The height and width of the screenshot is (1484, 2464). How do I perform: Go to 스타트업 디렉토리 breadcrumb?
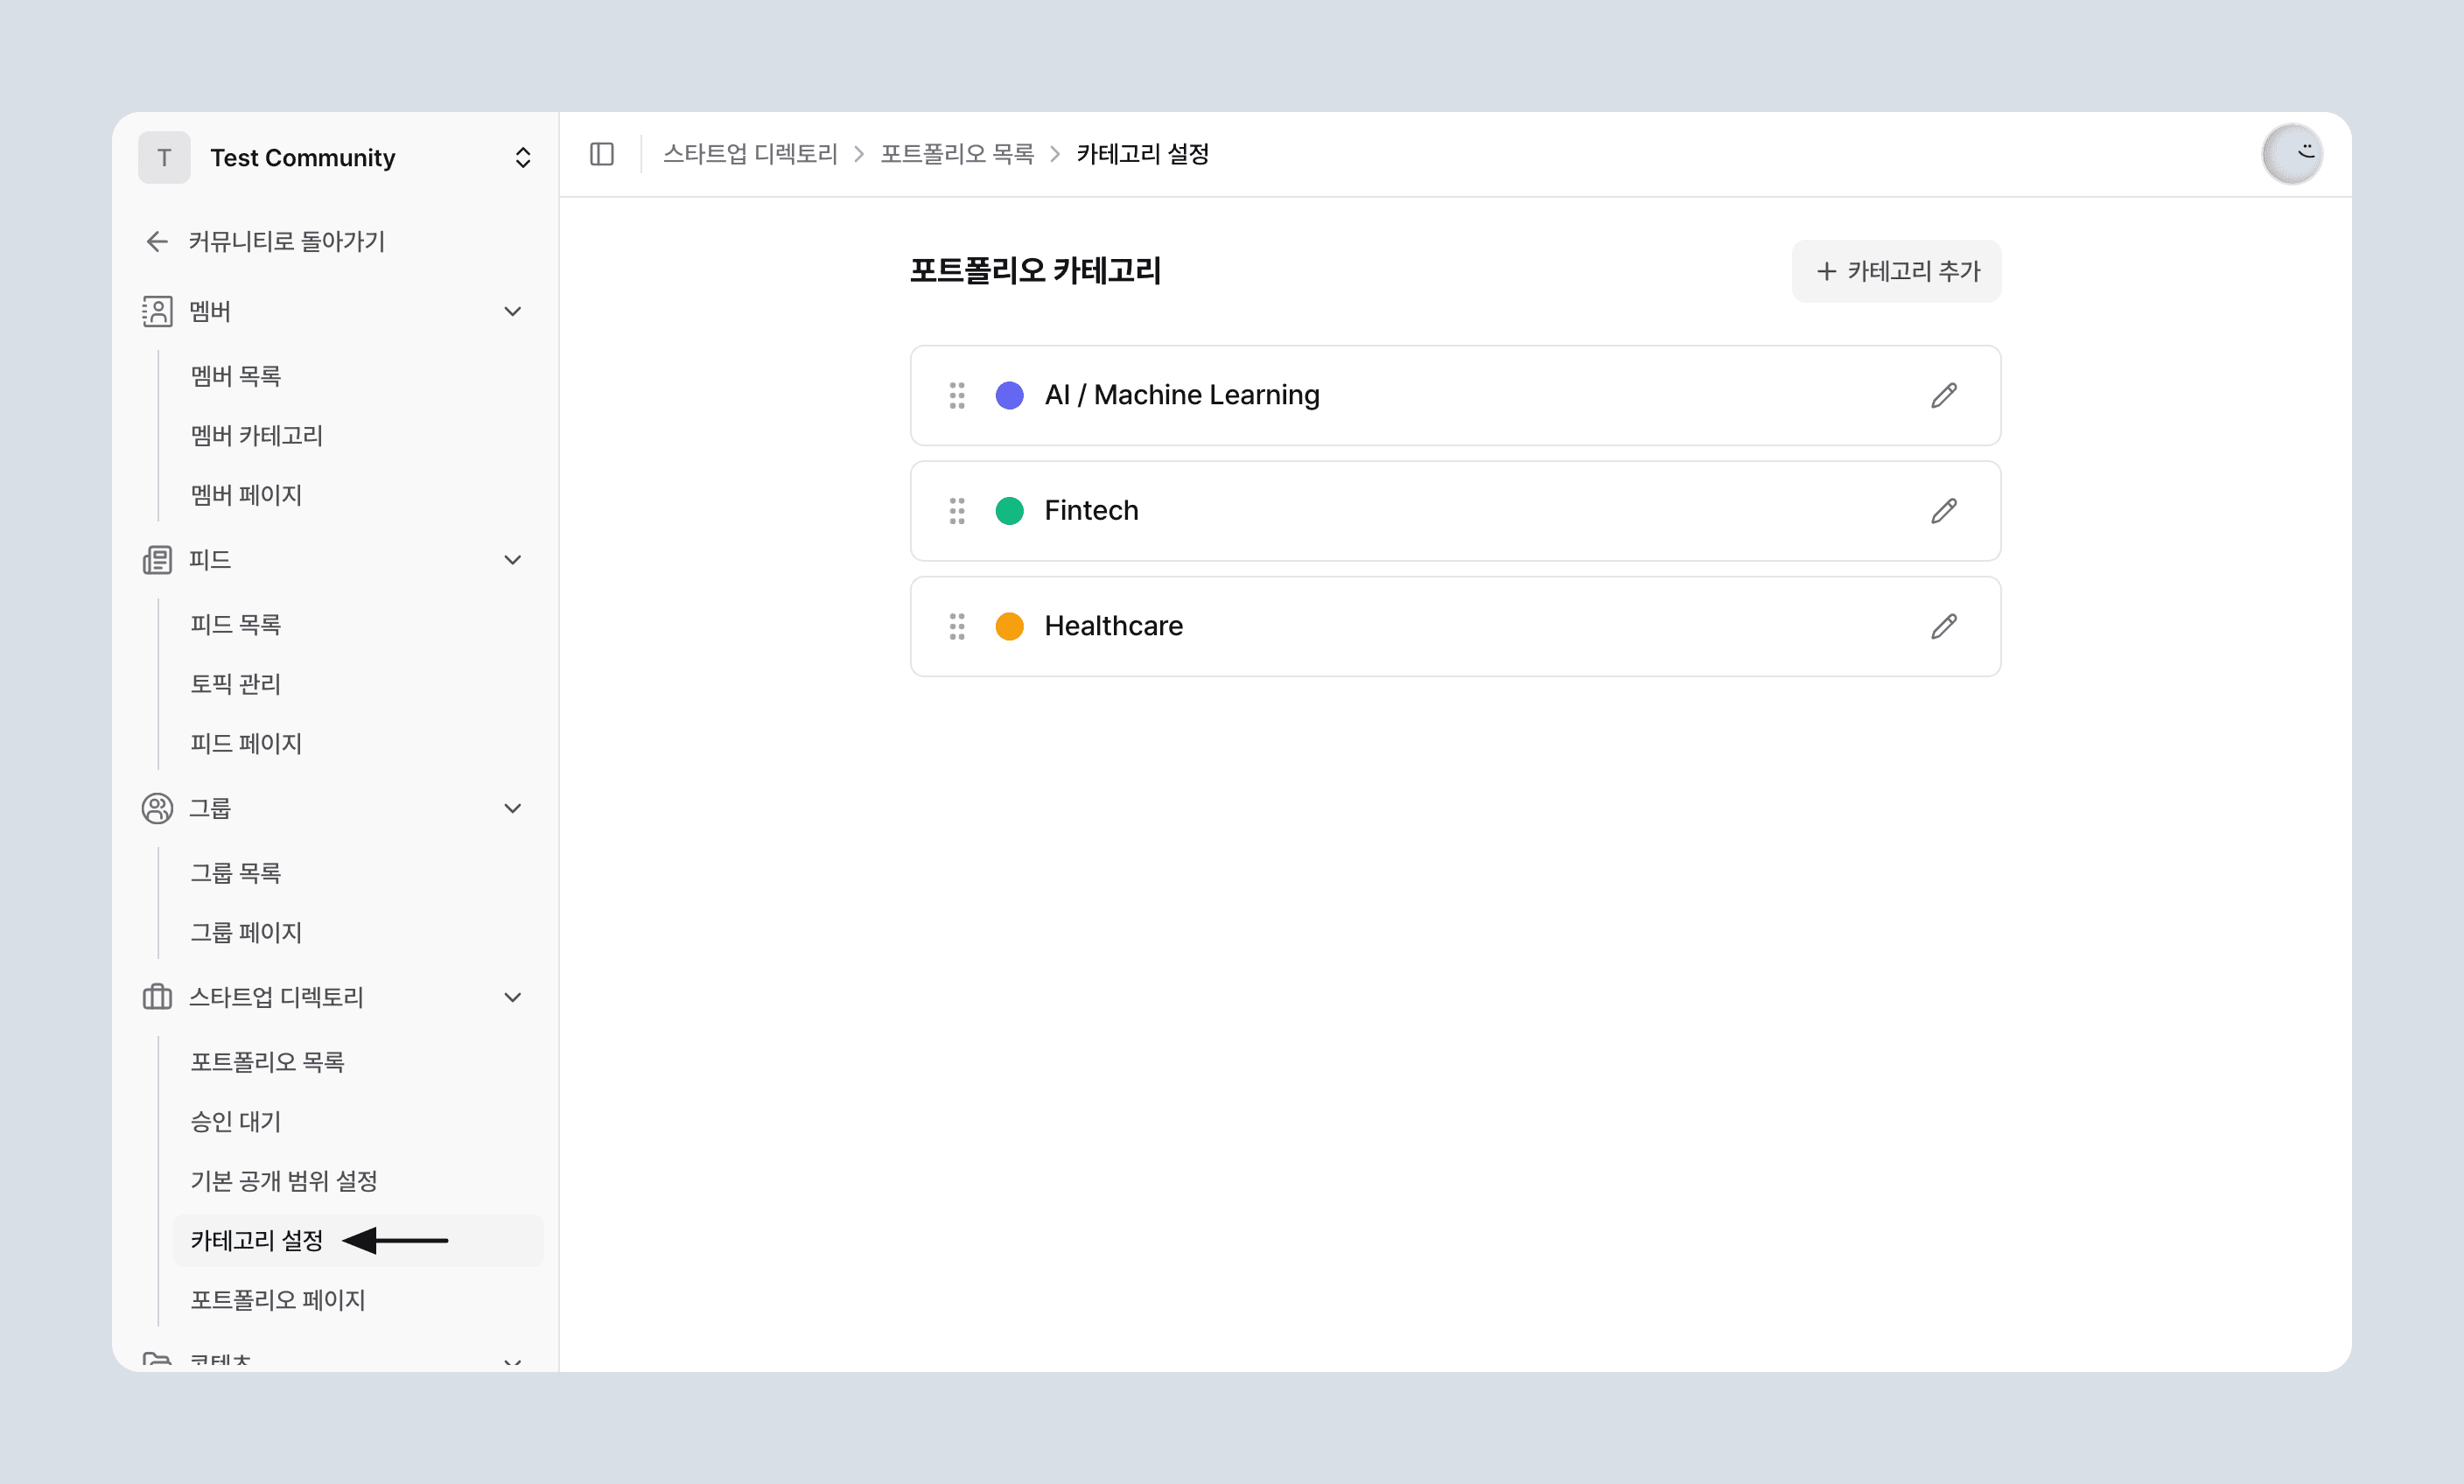coord(750,154)
